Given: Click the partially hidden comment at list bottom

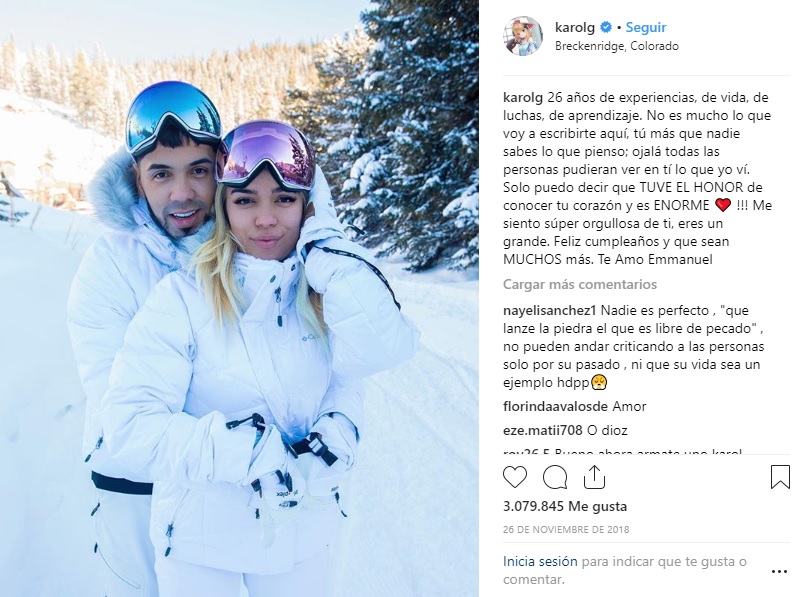Looking at the screenshot, I should point(622,451).
